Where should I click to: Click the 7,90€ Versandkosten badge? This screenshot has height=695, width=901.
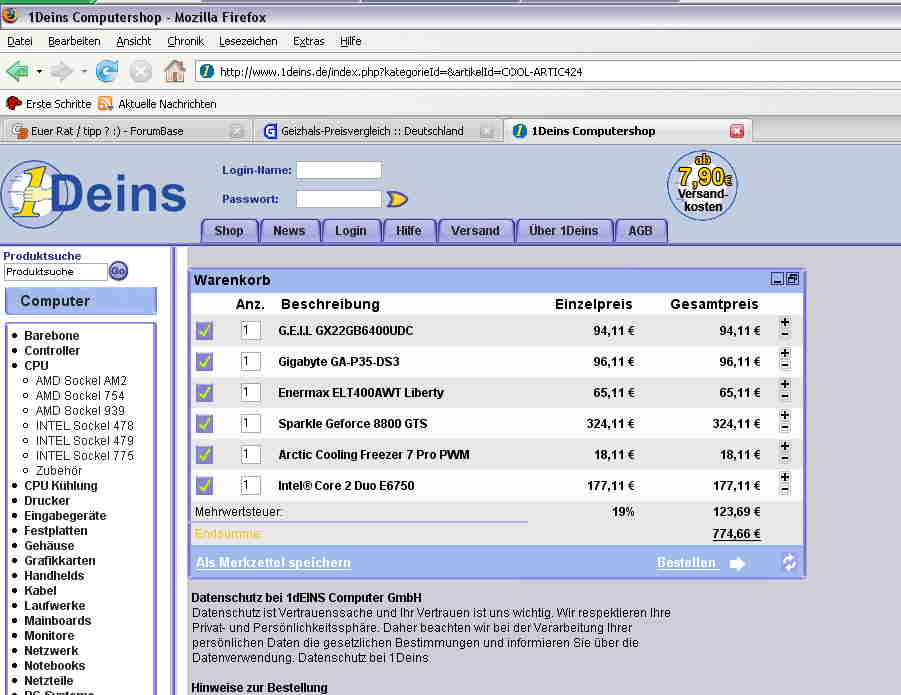click(702, 185)
